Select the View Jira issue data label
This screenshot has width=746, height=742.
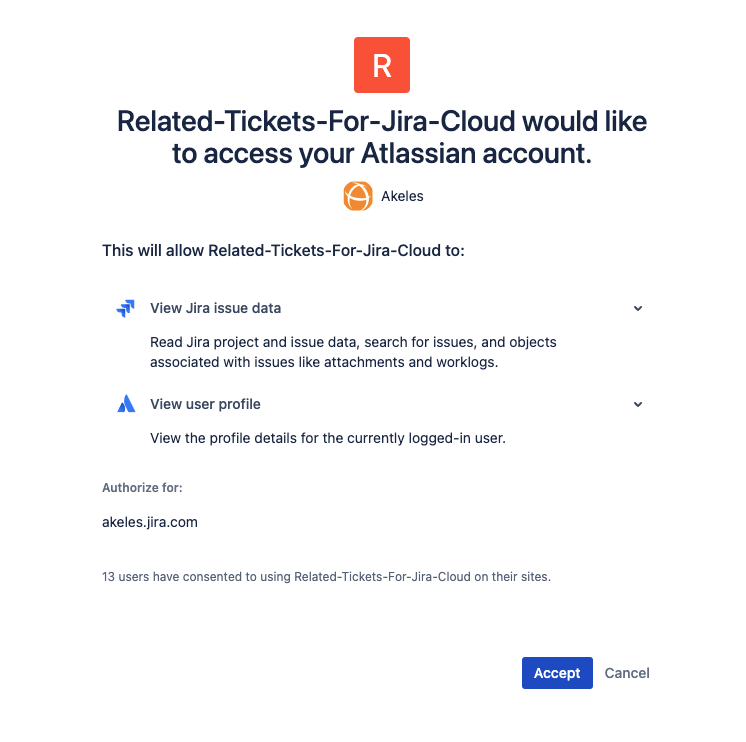coord(215,308)
